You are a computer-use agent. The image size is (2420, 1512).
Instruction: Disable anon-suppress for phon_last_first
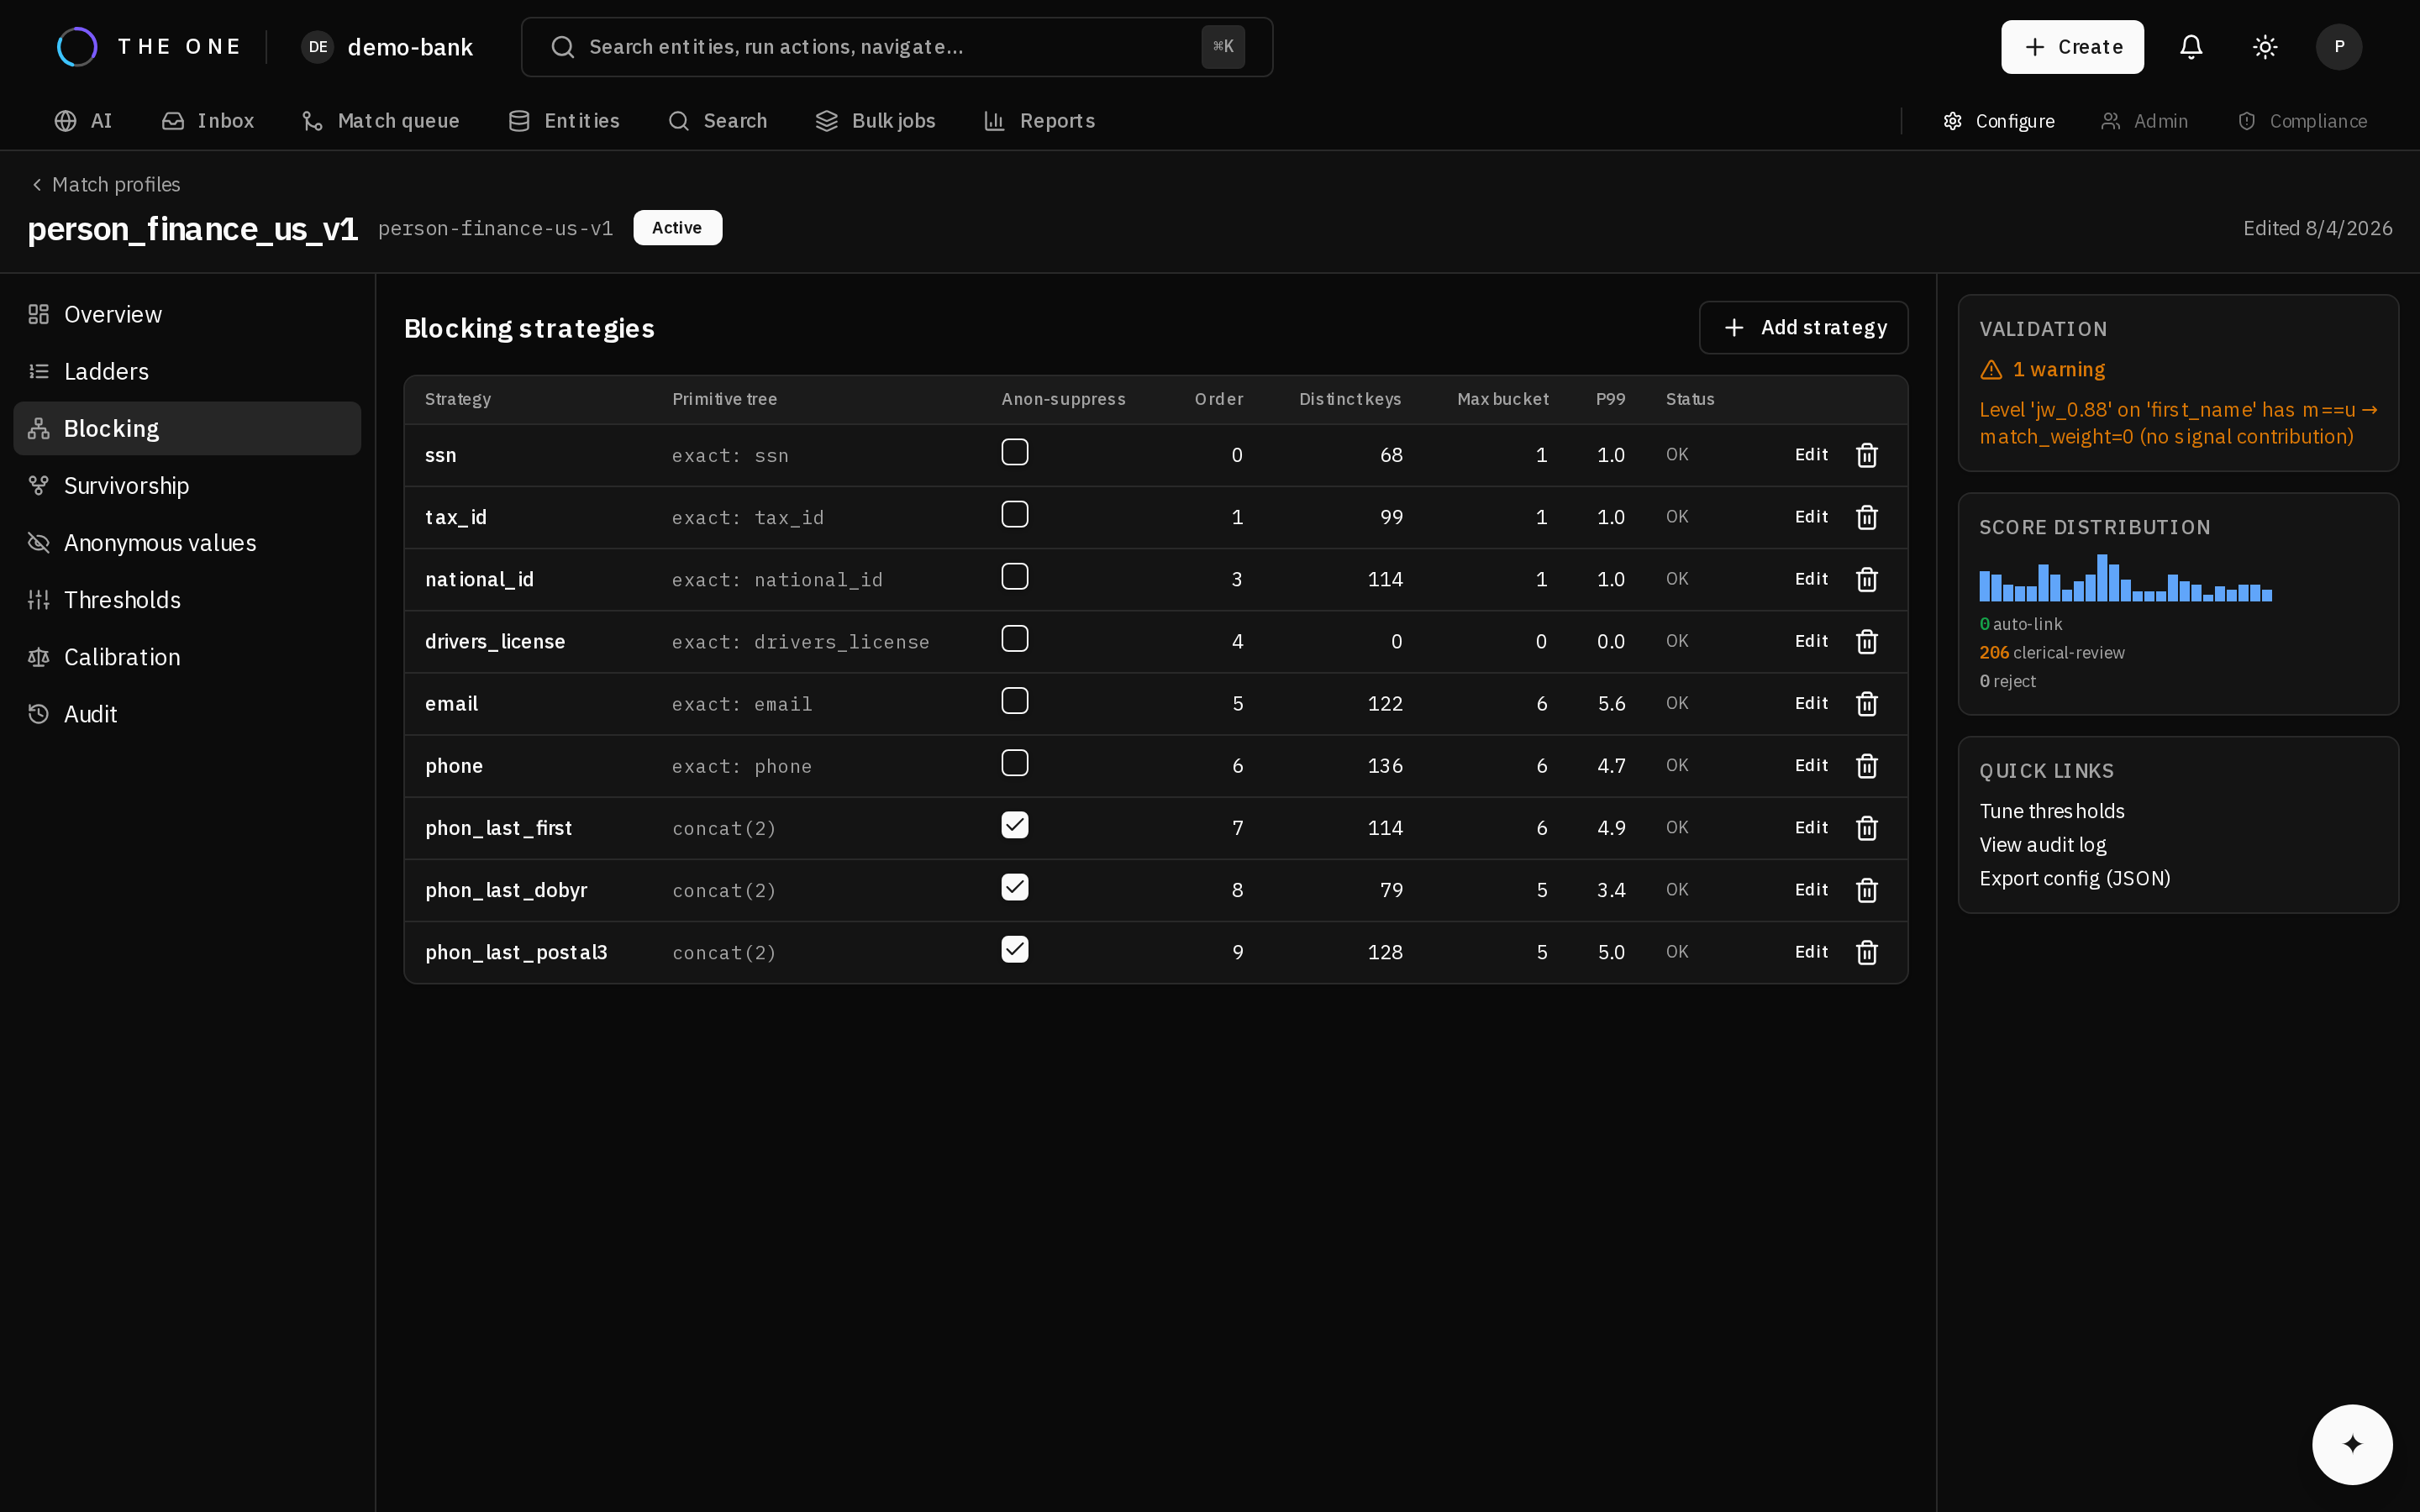tap(1015, 825)
